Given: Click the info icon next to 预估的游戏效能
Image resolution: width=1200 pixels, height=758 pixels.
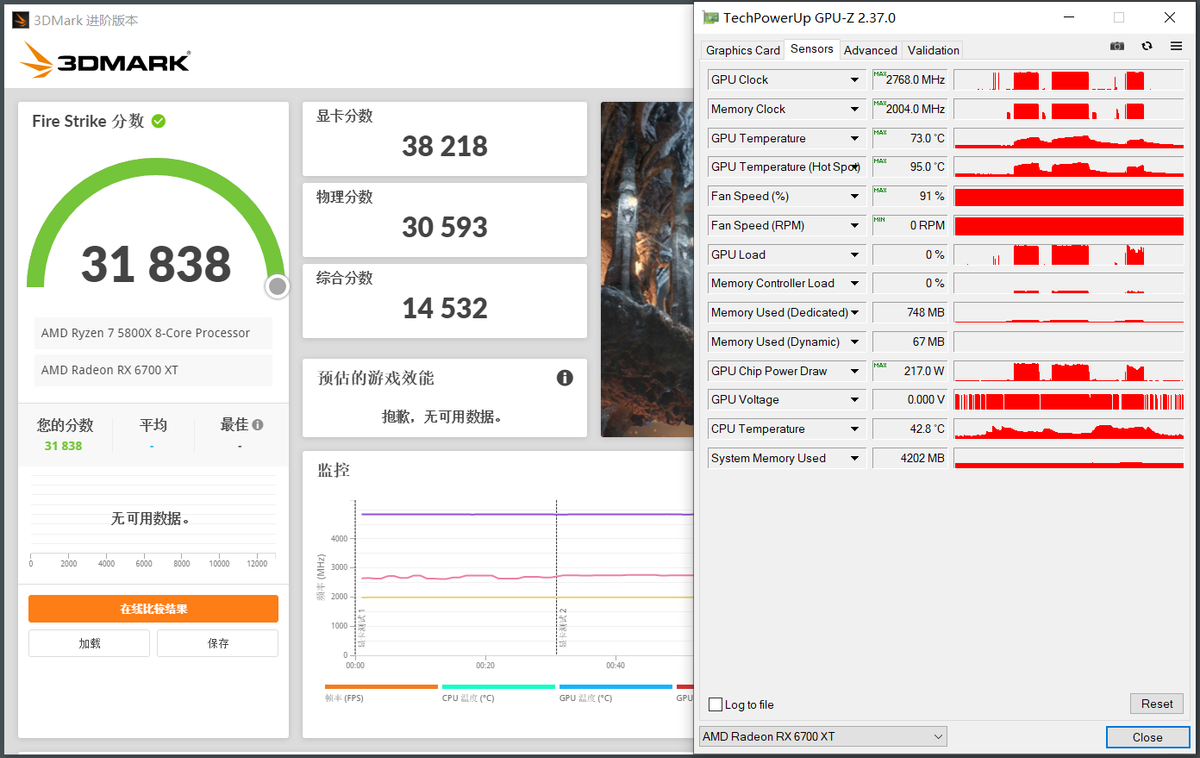Looking at the screenshot, I should click(x=564, y=377).
